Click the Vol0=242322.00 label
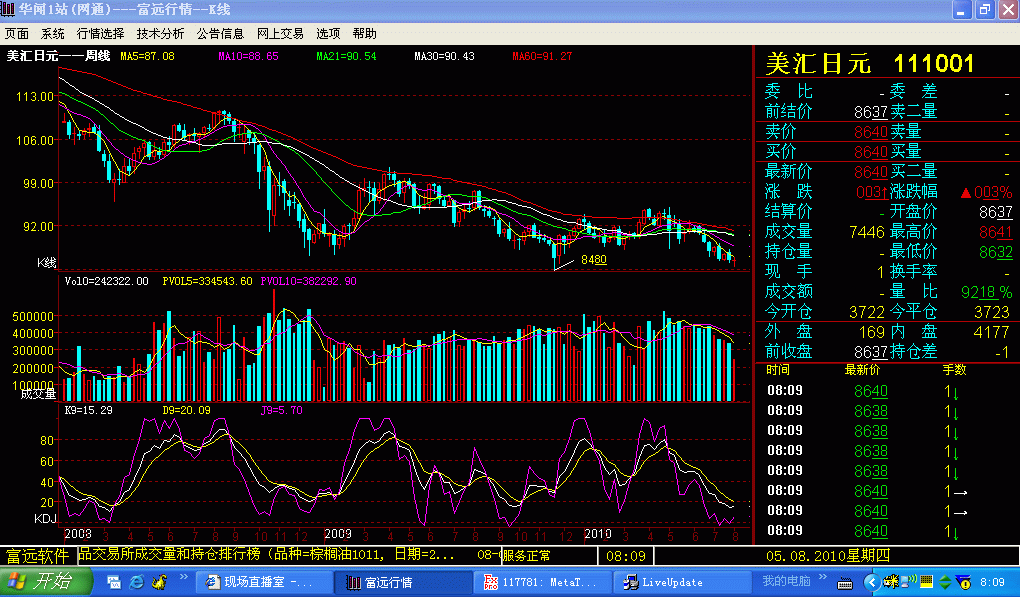 point(107,281)
